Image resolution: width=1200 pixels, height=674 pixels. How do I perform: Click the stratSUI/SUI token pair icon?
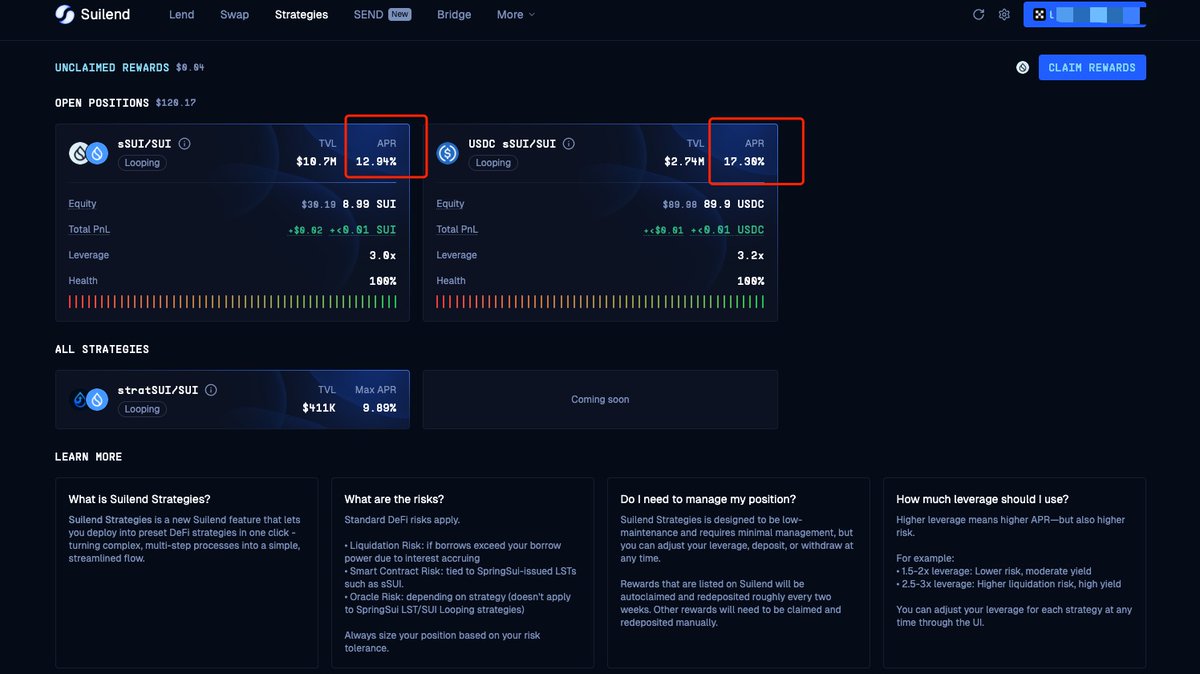[x=87, y=399]
